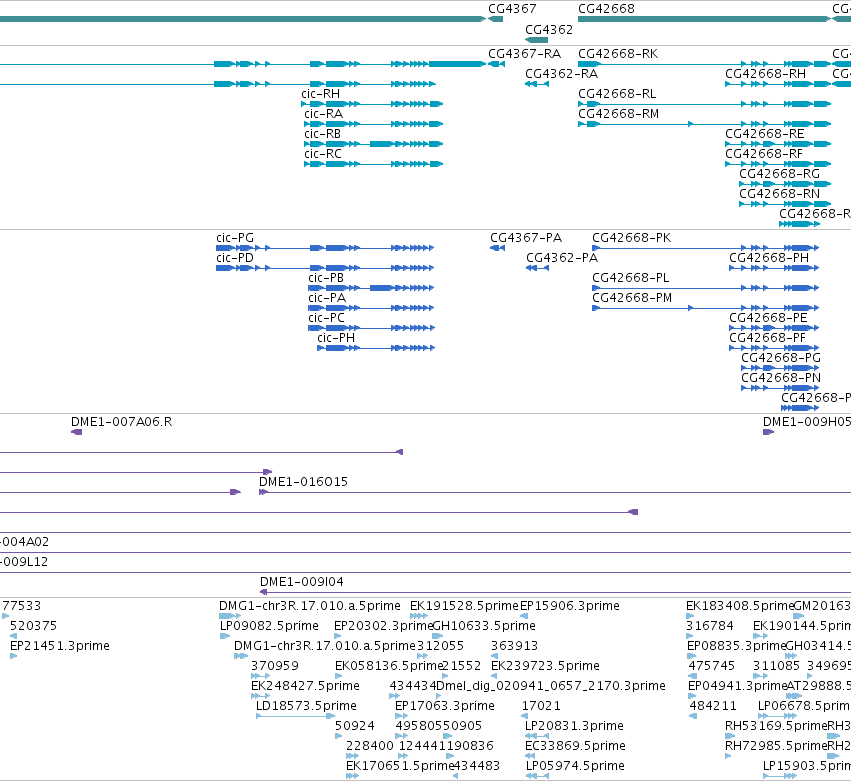The image size is (851, 781).
Task: Click the CG4367-RA transcript label
Action: (524, 54)
